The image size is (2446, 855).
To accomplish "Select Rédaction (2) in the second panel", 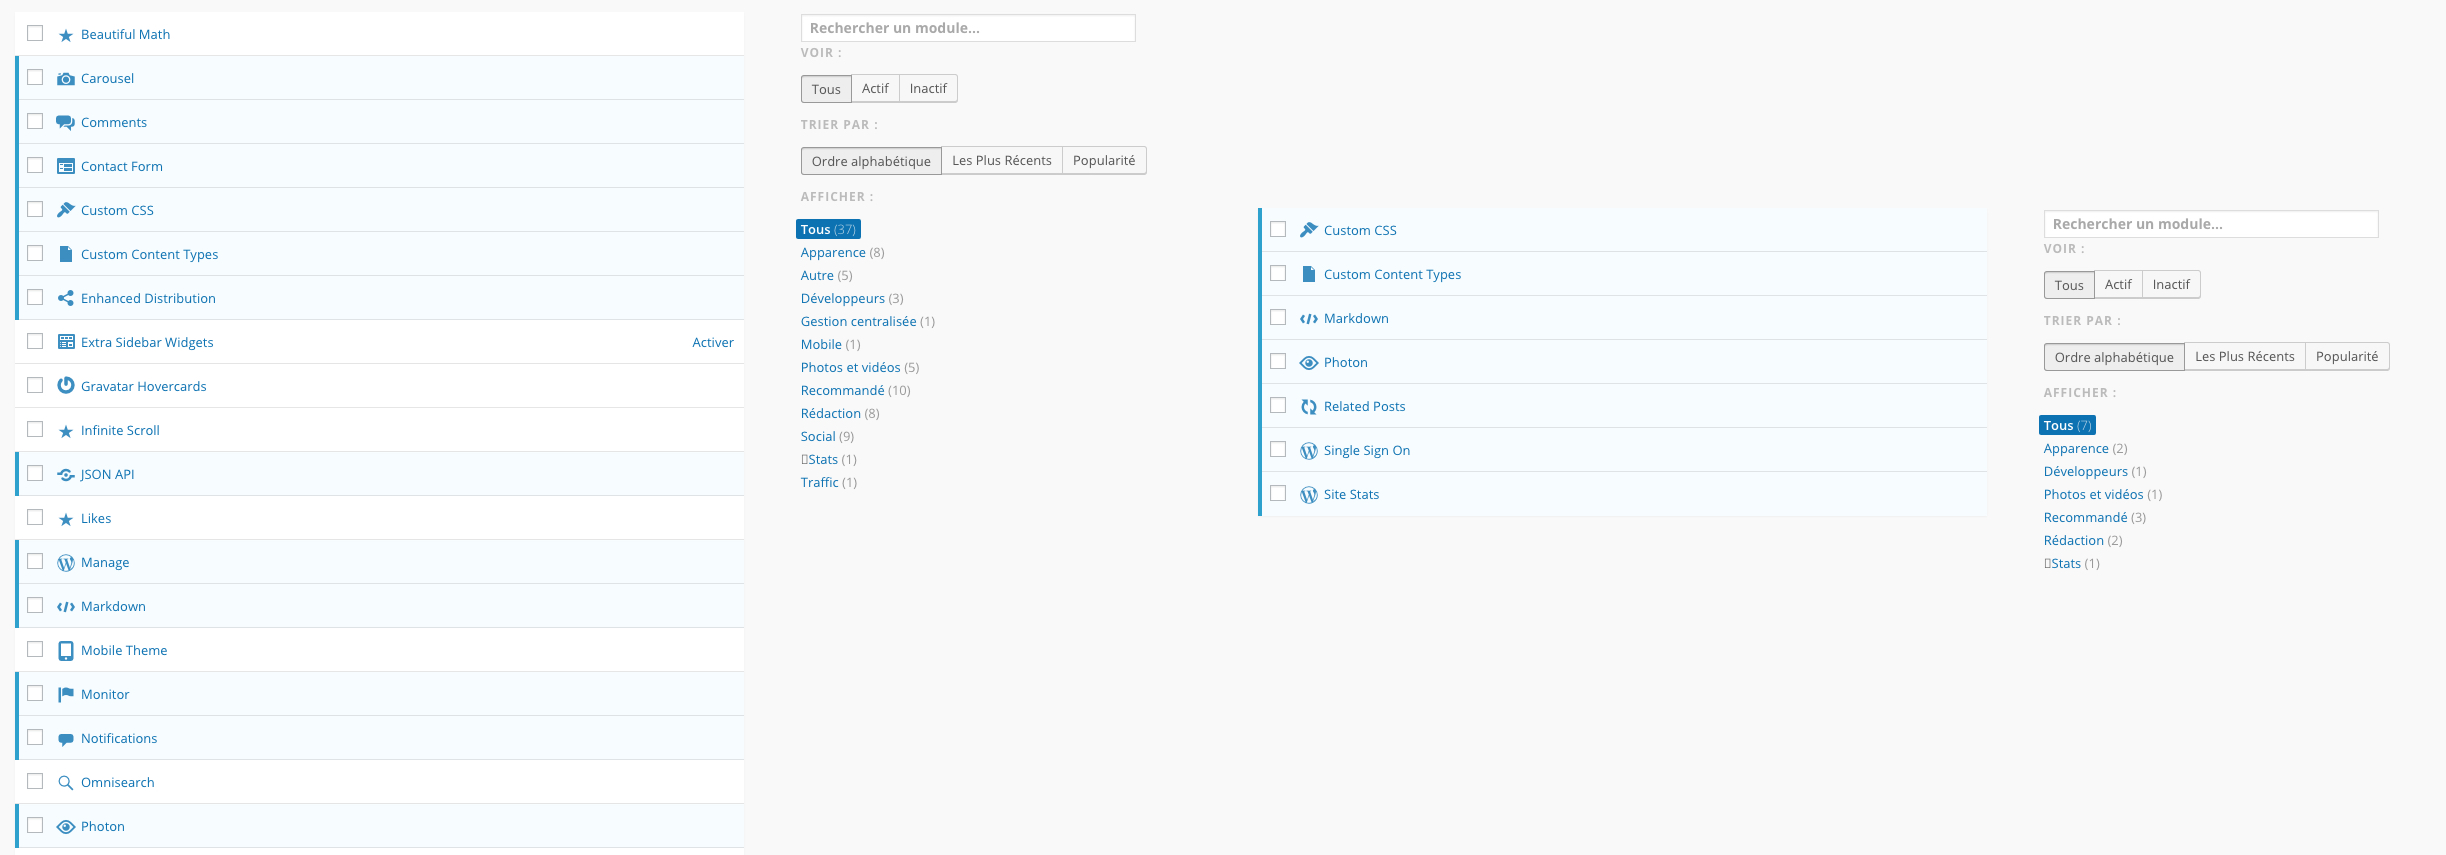I will click(2083, 541).
